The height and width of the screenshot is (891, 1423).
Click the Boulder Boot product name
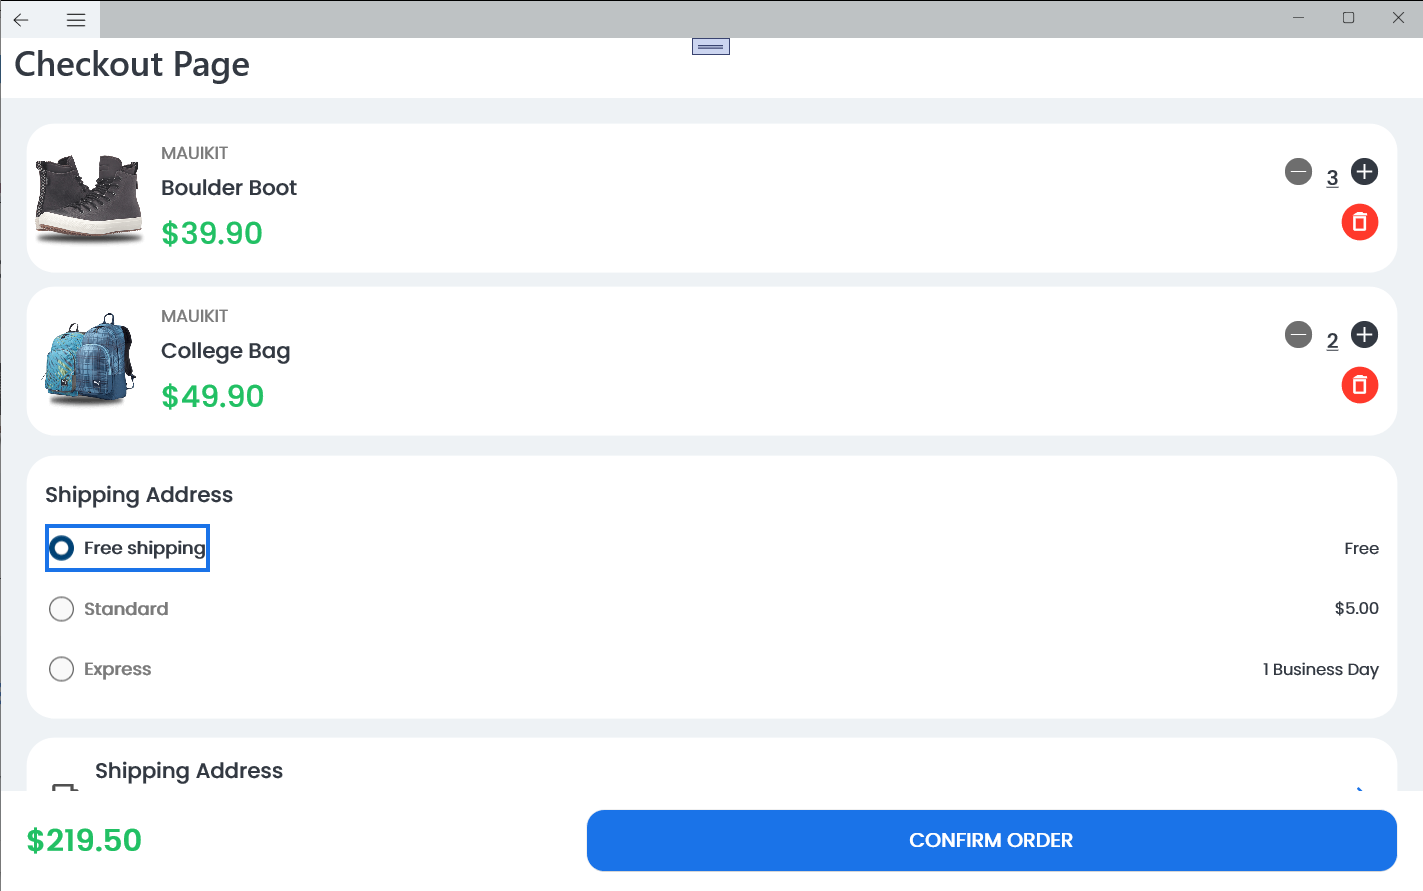(229, 188)
